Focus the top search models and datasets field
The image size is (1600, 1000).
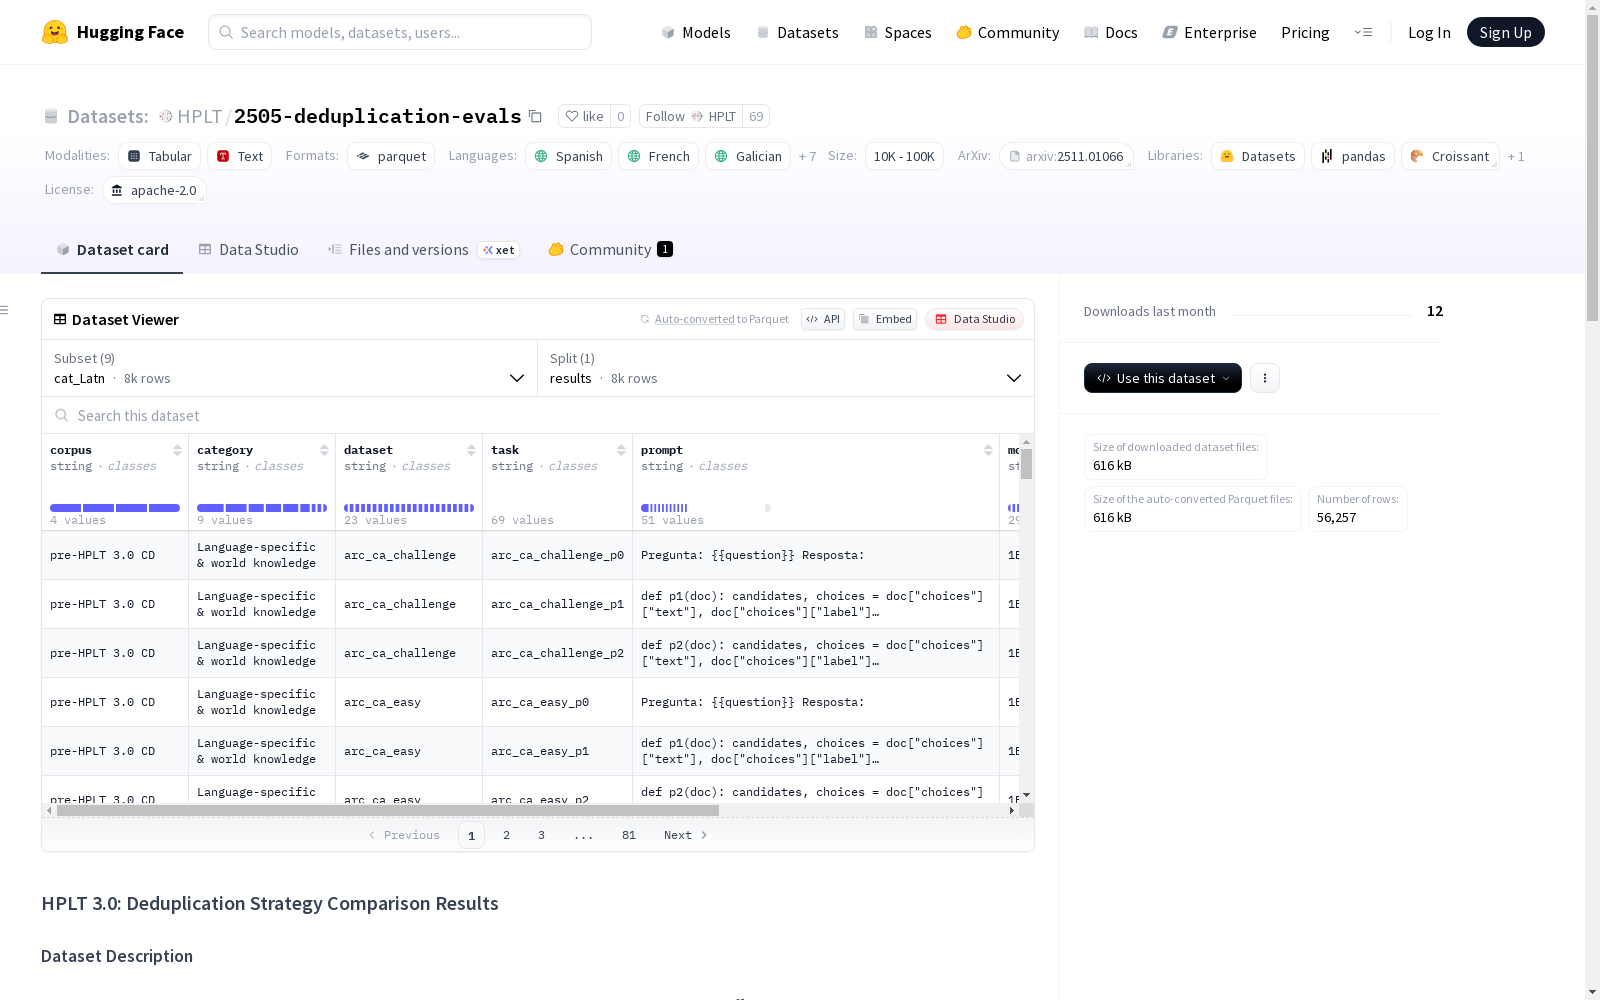[400, 32]
